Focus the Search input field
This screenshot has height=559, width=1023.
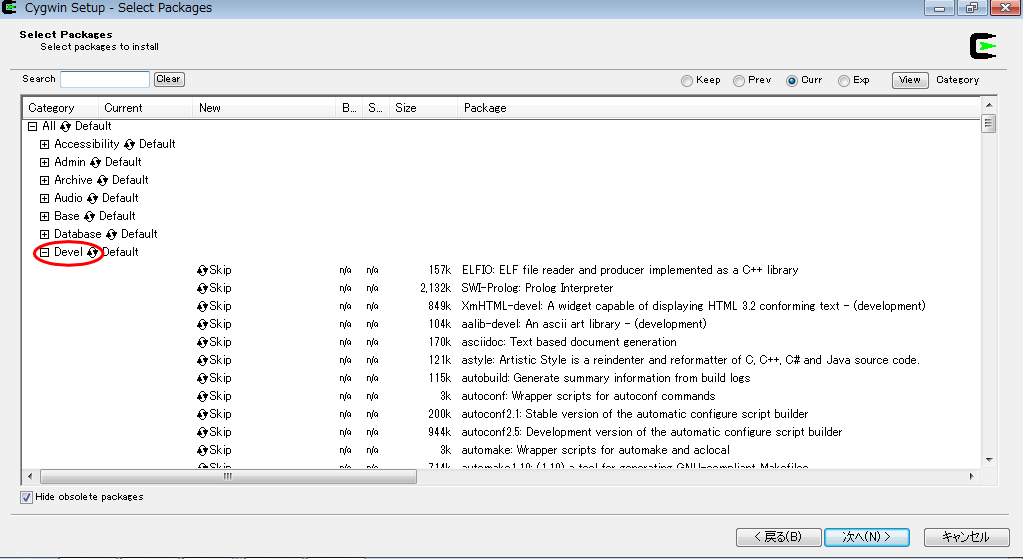(x=105, y=79)
